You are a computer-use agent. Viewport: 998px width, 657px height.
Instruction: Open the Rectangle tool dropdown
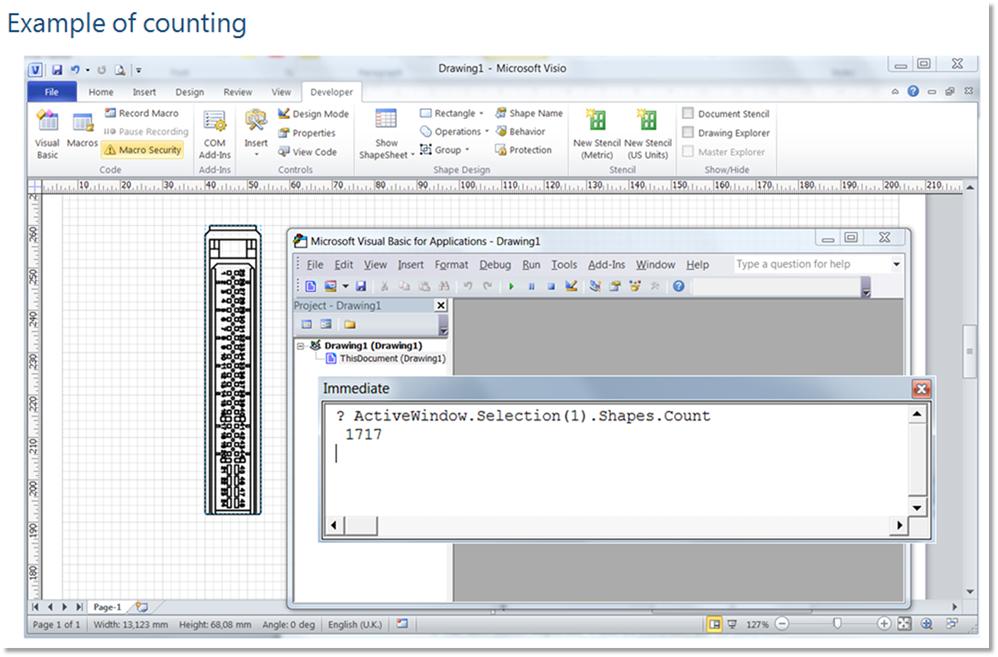[451, 113]
